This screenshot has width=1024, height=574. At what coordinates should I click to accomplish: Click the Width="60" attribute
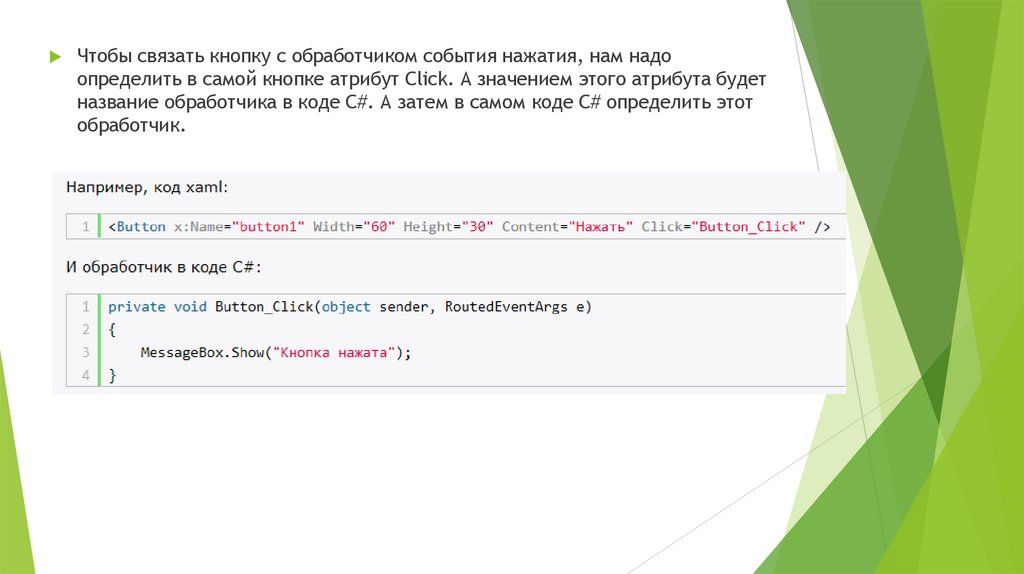354,227
